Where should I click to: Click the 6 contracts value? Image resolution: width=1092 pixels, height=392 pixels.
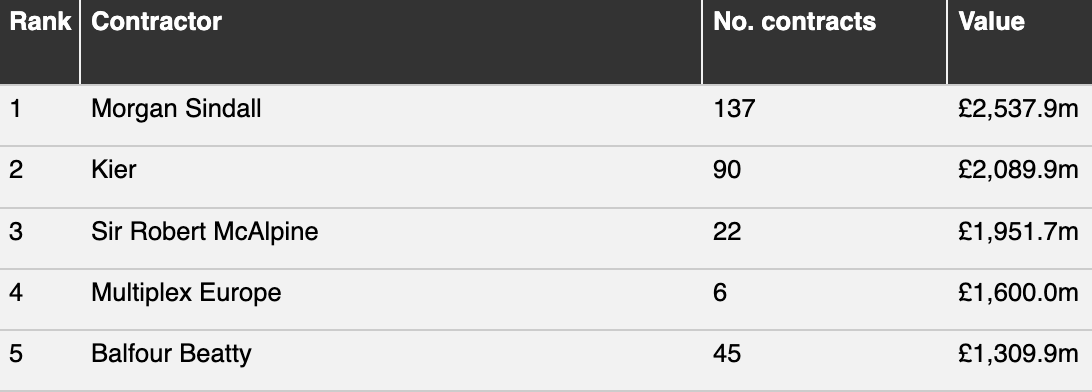coord(720,292)
